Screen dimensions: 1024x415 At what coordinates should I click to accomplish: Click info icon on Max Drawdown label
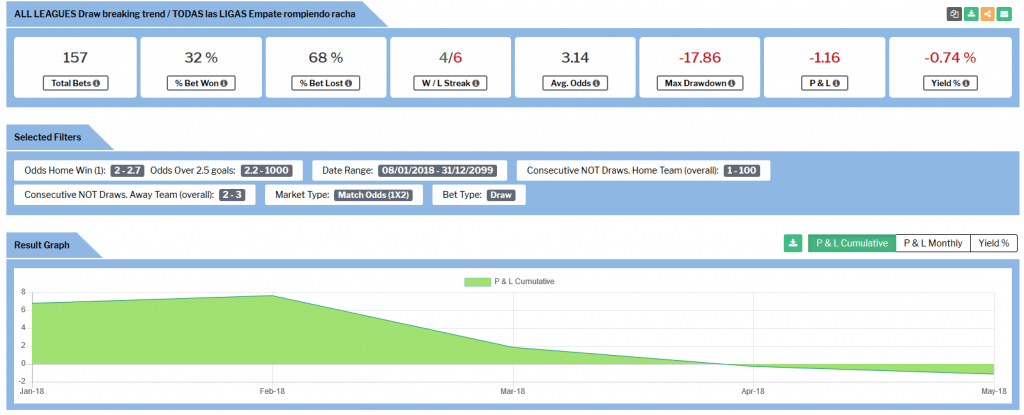pos(731,83)
